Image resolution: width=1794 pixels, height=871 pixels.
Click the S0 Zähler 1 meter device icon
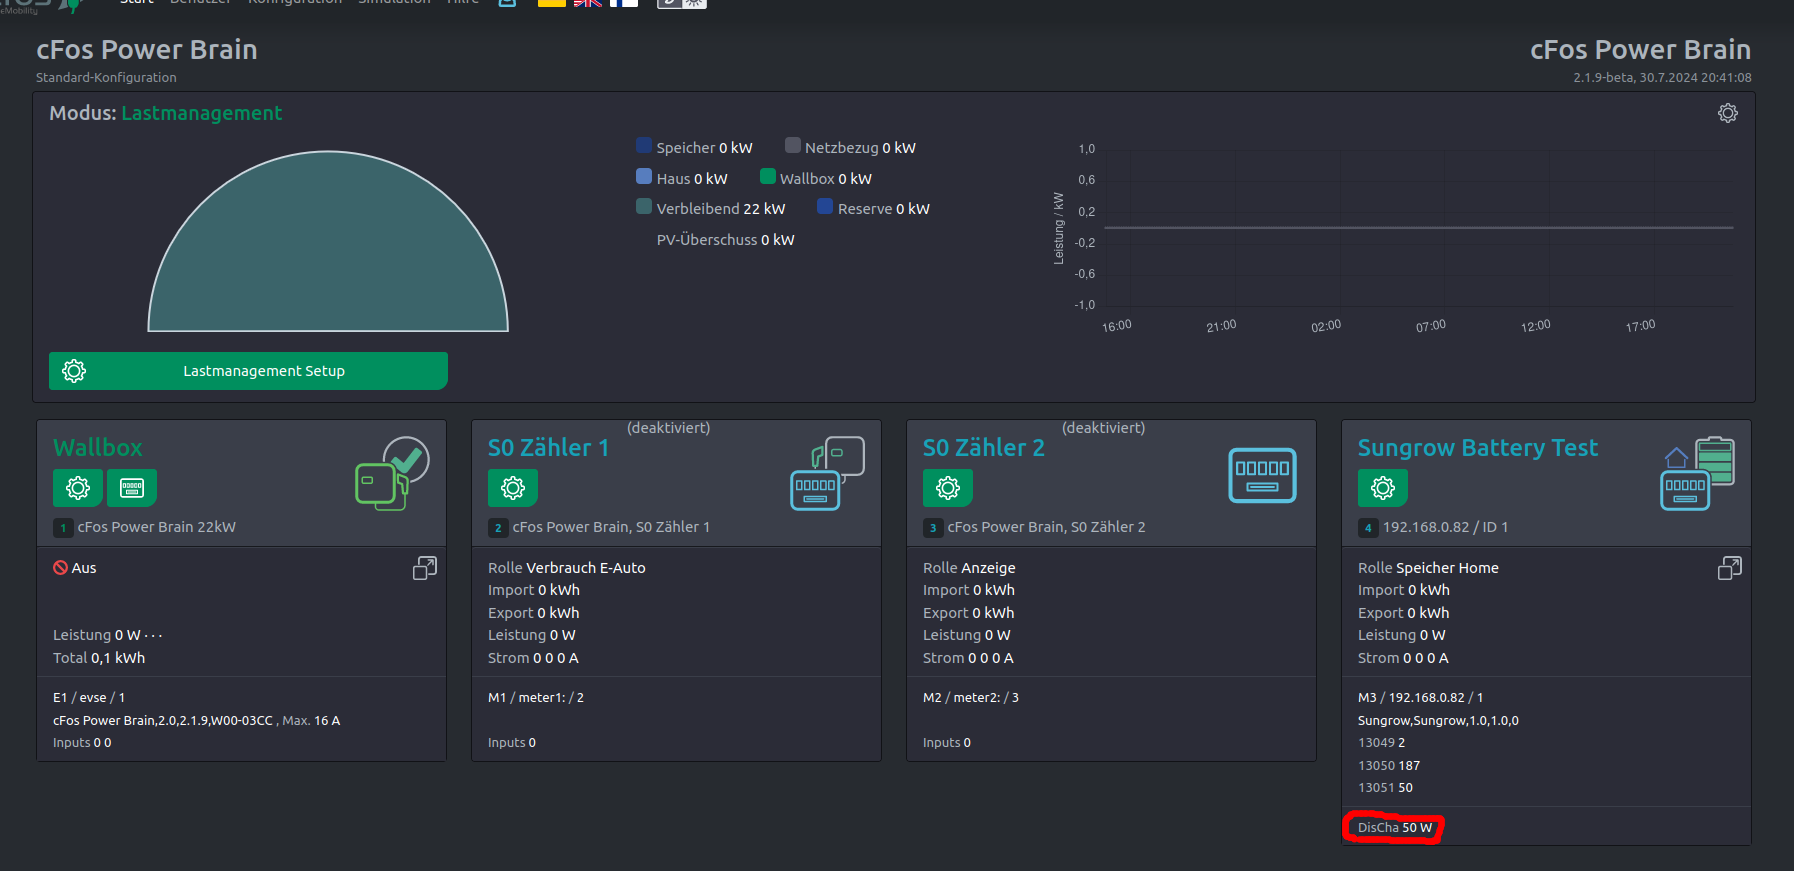[x=827, y=473]
